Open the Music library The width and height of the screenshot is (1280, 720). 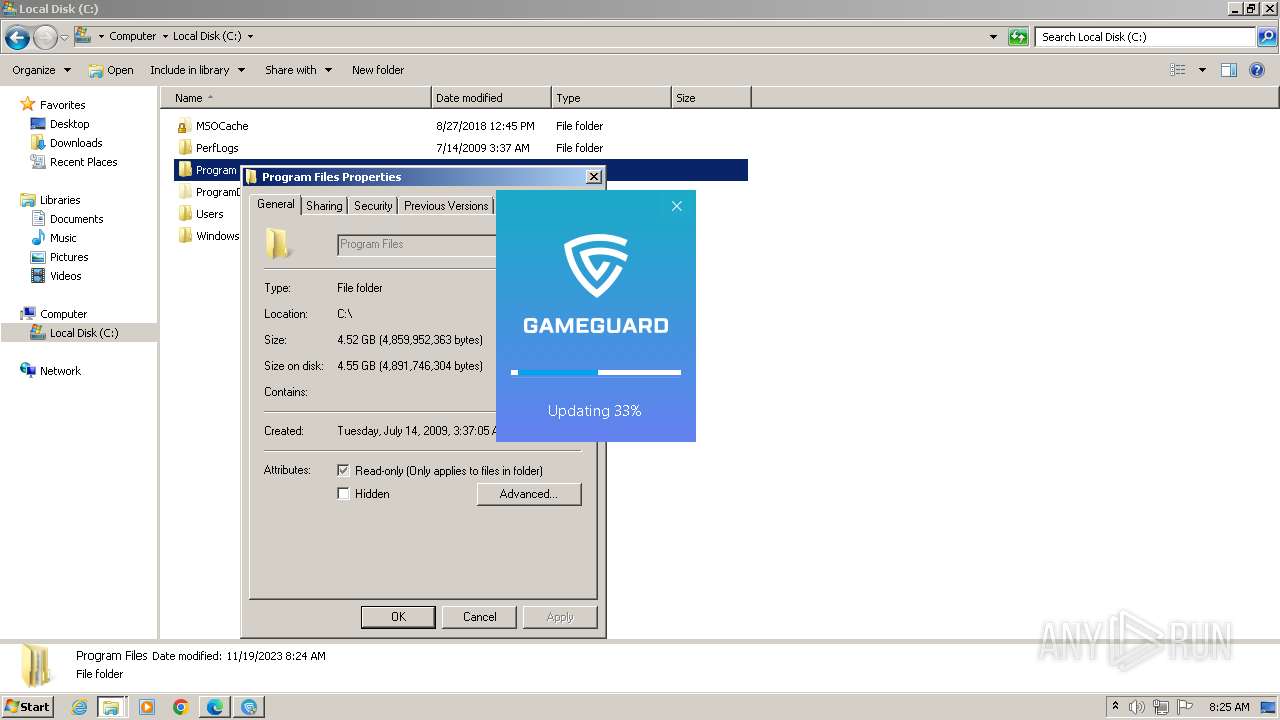coord(53,238)
